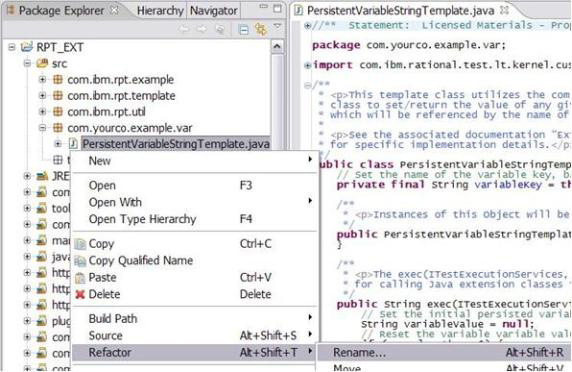Choose Delete from context menu
Viewport: 572px width, 372px height.
pos(195,294)
